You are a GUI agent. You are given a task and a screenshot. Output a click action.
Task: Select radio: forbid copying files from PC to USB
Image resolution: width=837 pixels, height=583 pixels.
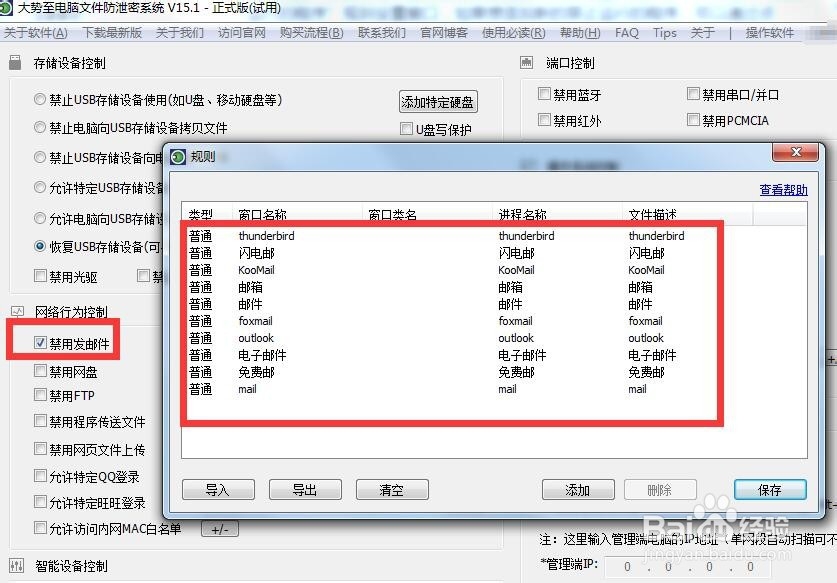coord(40,128)
